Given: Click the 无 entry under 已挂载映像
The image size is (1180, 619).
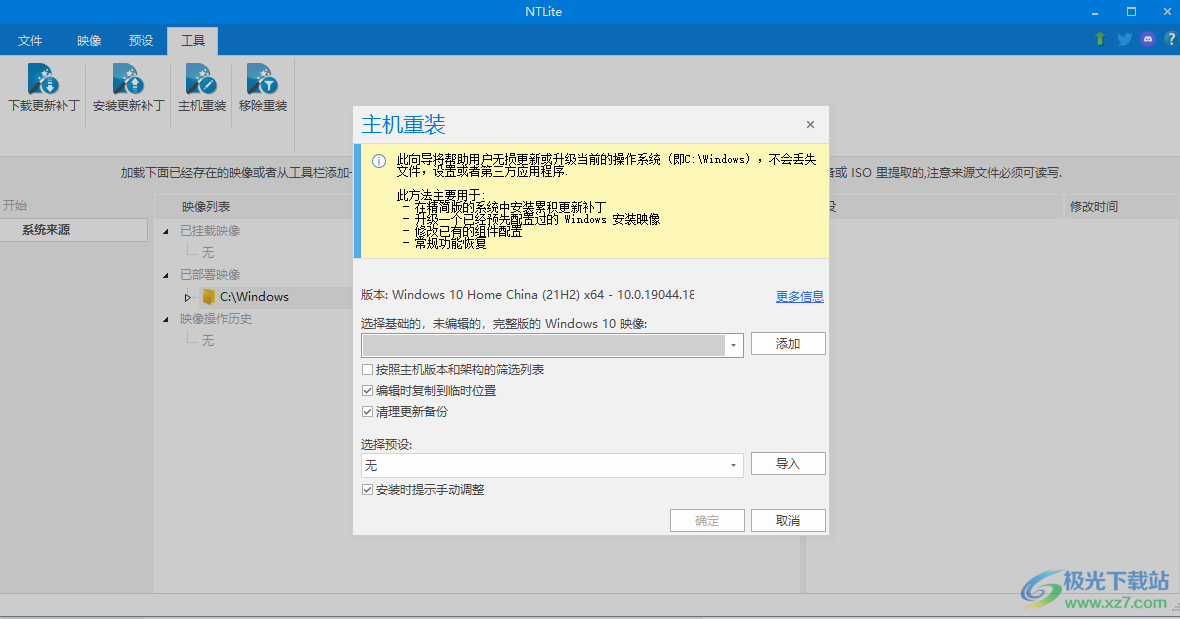Looking at the screenshot, I should pos(208,253).
